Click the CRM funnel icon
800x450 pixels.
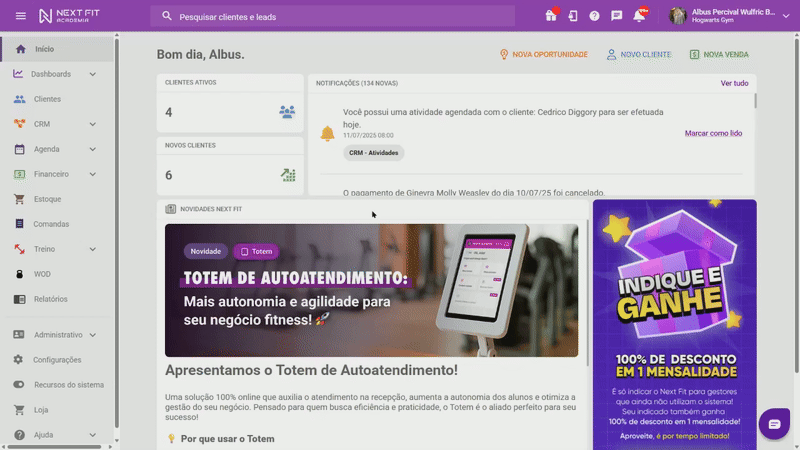pyautogui.click(x=19, y=124)
